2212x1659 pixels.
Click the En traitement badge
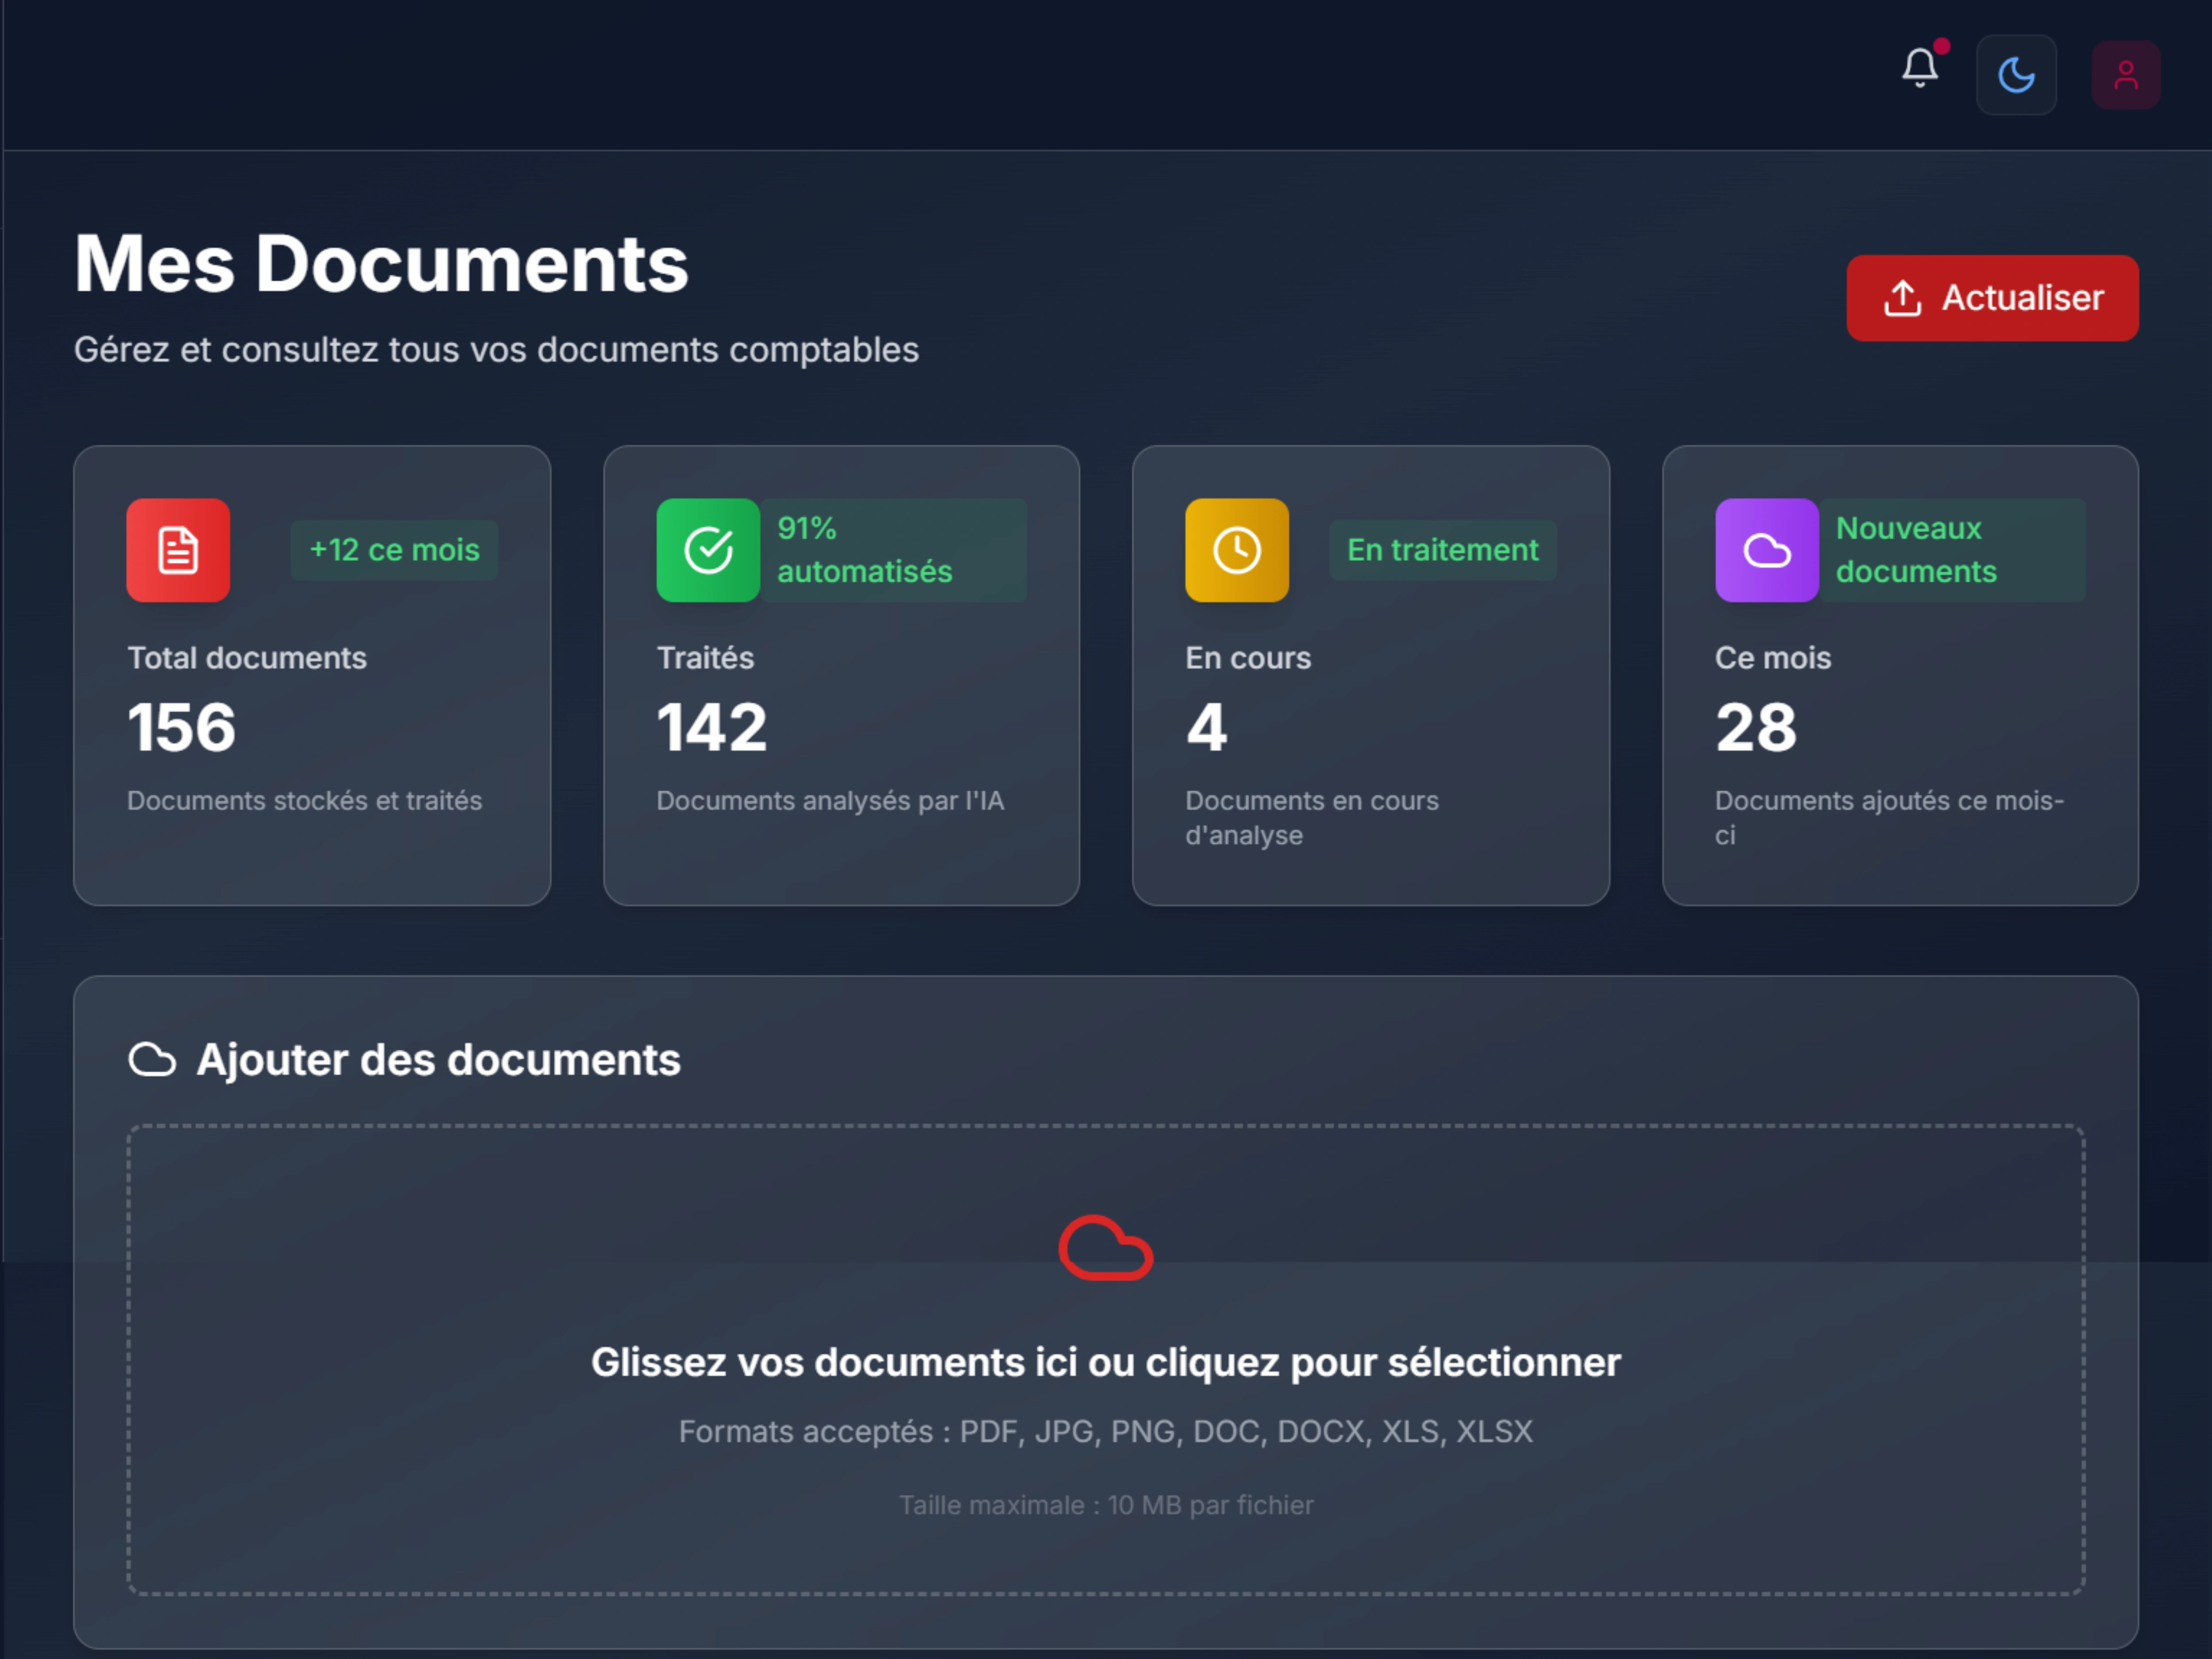[x=1442, y=550]
